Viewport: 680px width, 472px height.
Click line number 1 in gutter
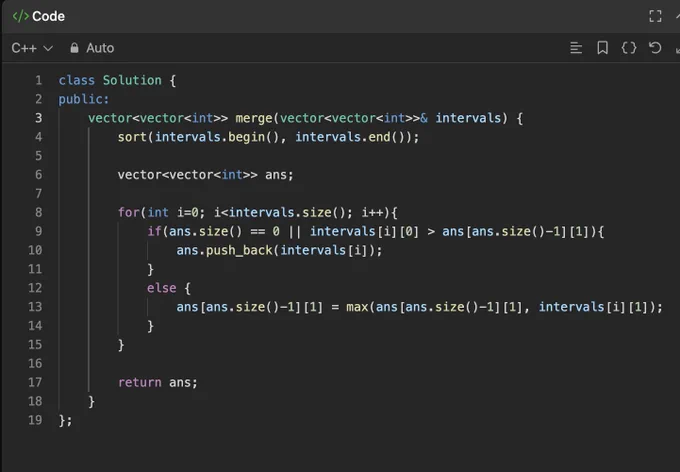(x=39, y=80)
